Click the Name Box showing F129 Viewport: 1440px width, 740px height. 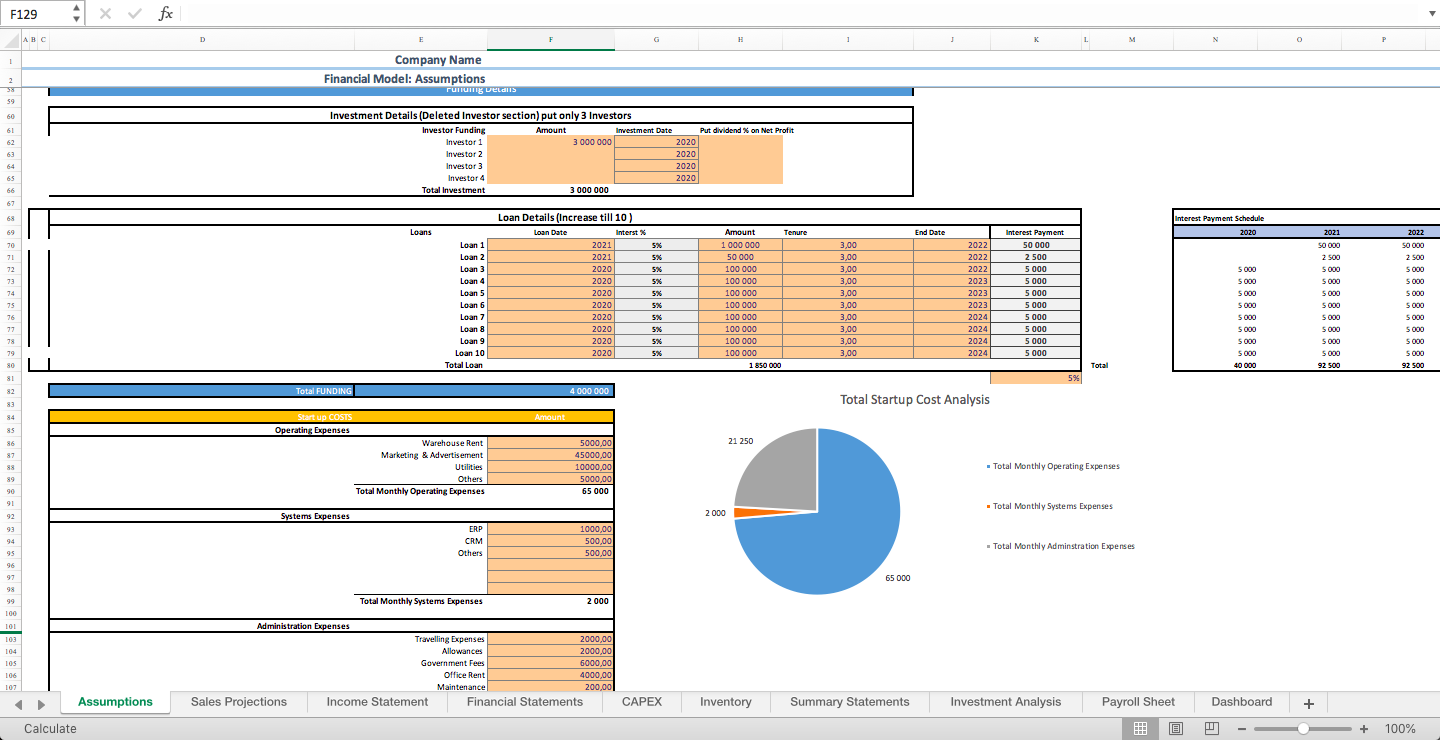(x=37, y=14)
